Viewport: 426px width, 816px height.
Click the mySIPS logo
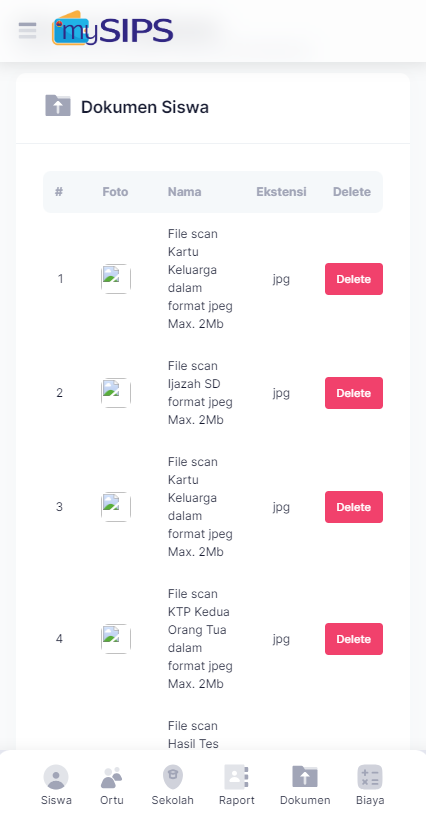[x=112, y=28]
